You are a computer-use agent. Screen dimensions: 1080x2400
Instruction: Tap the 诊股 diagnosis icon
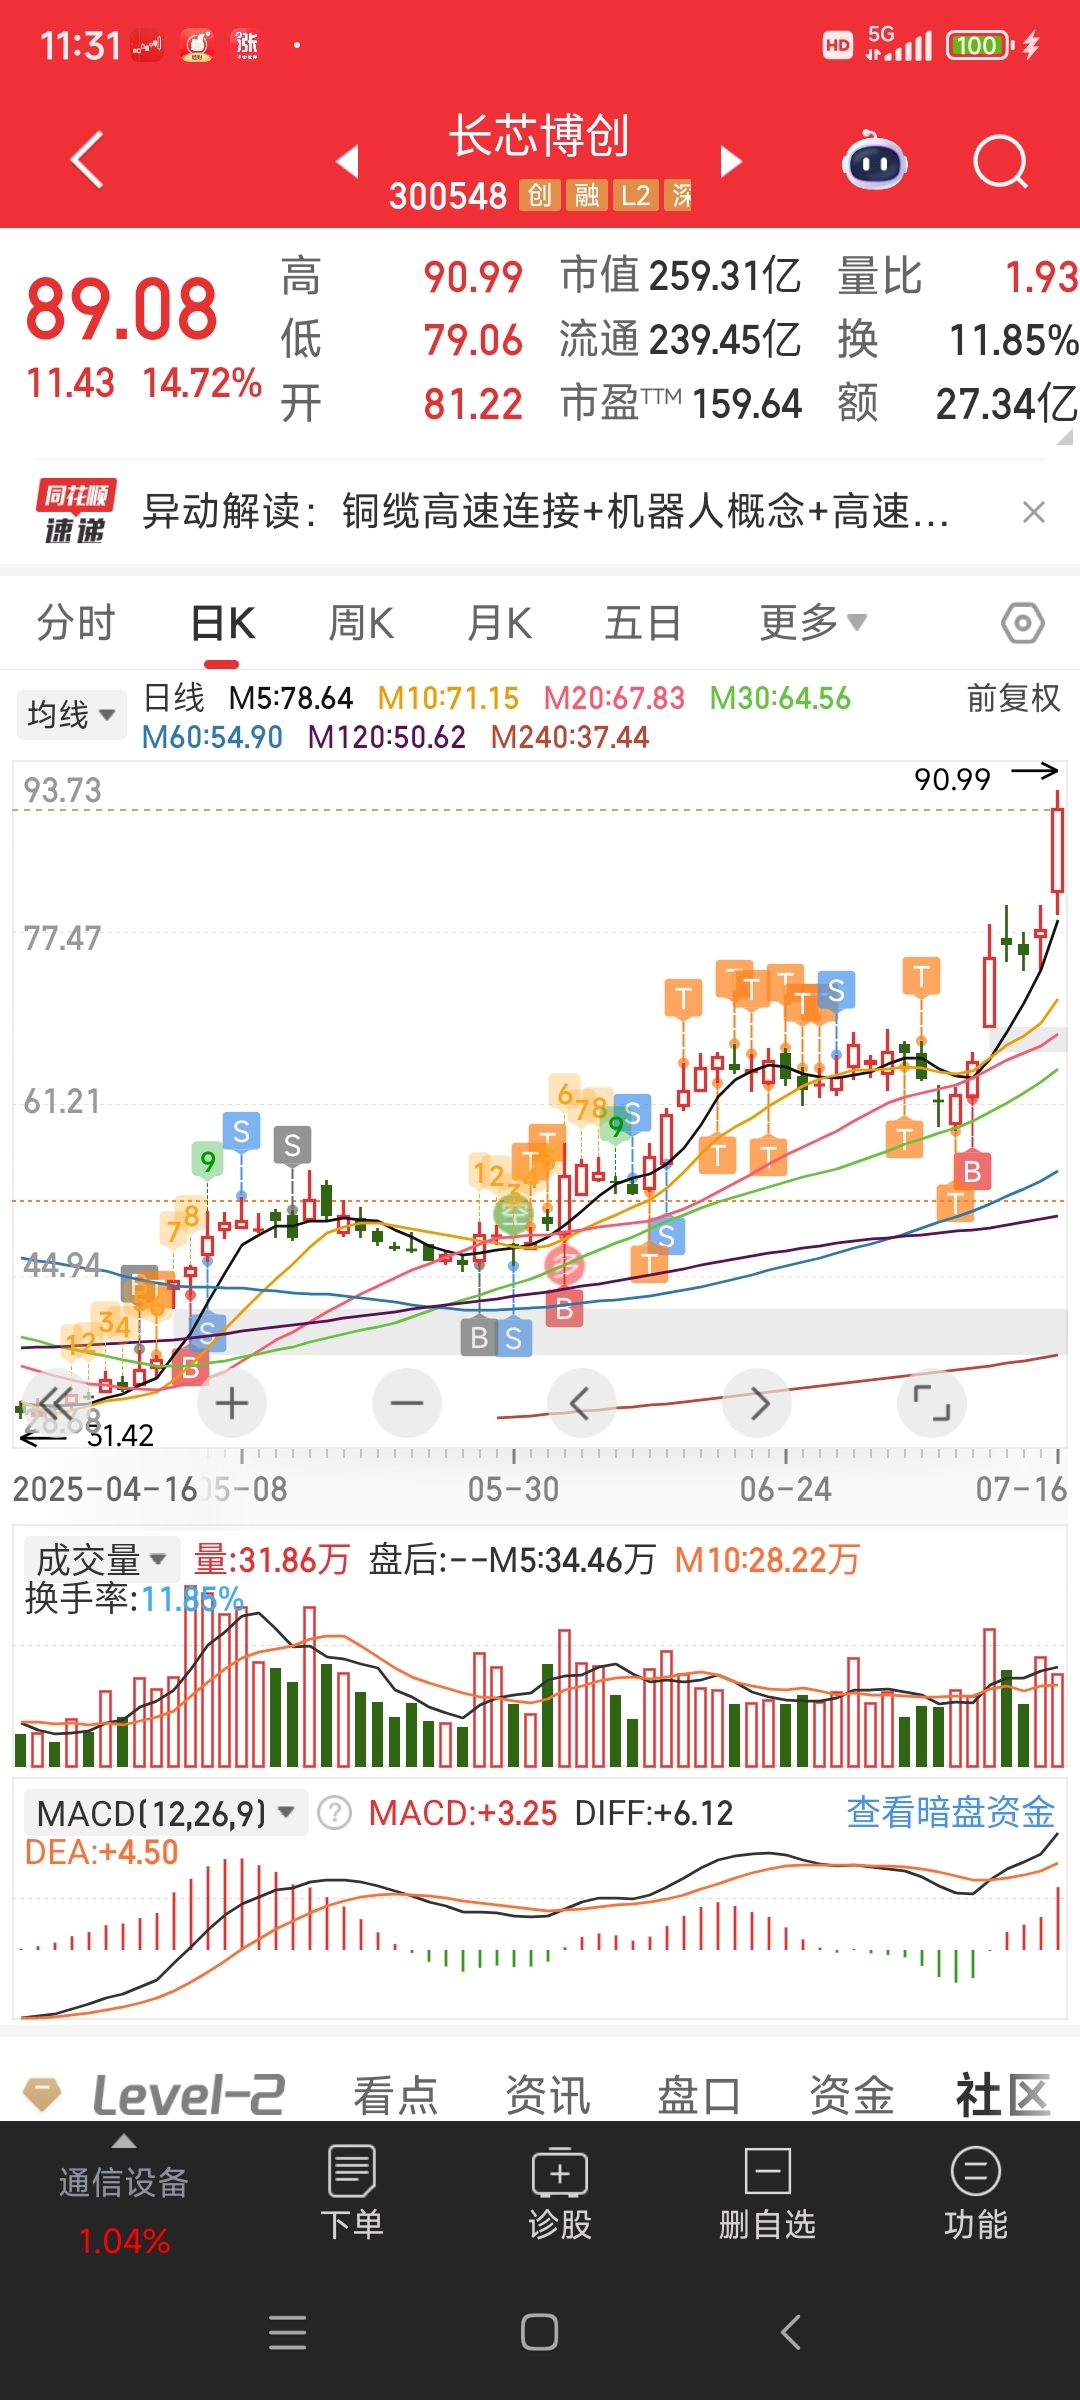(560, 2171)
